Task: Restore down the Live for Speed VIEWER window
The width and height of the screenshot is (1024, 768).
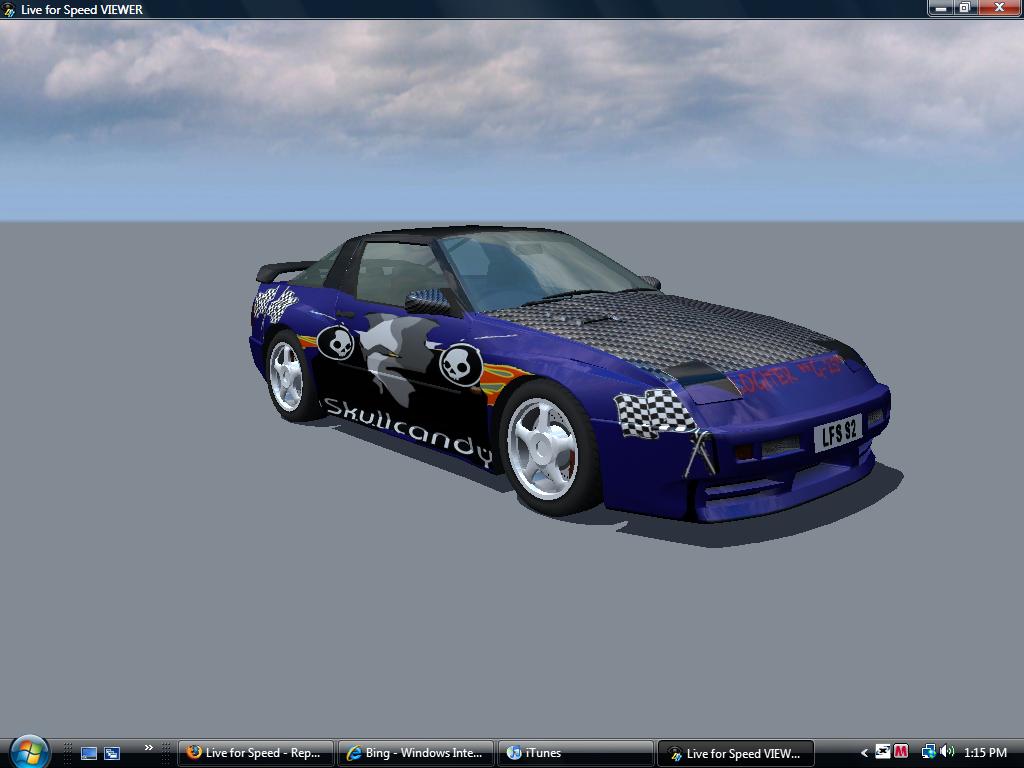Action: click(x=965, y=8)
